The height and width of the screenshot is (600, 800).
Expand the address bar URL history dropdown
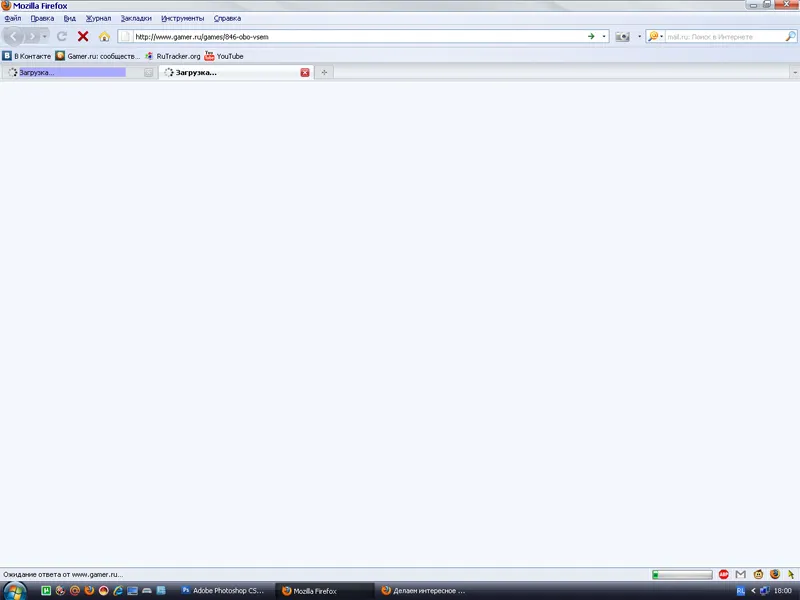click(604, 36)
